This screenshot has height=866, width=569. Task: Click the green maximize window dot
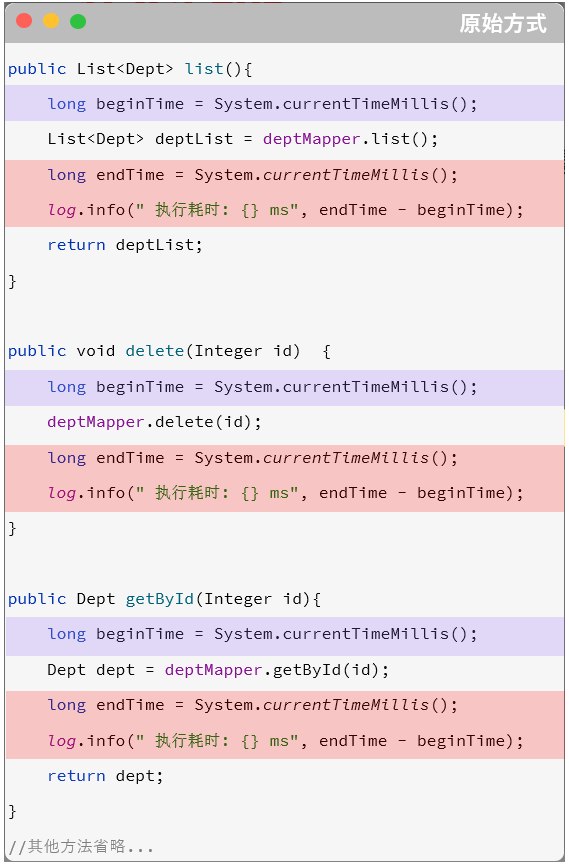click(78, 21)
